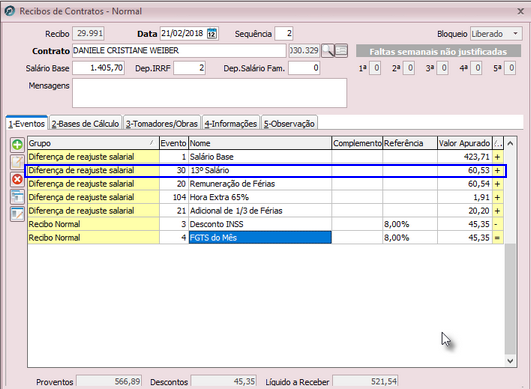
Task: Click the Salário Base field
Action: pos(99,68)
